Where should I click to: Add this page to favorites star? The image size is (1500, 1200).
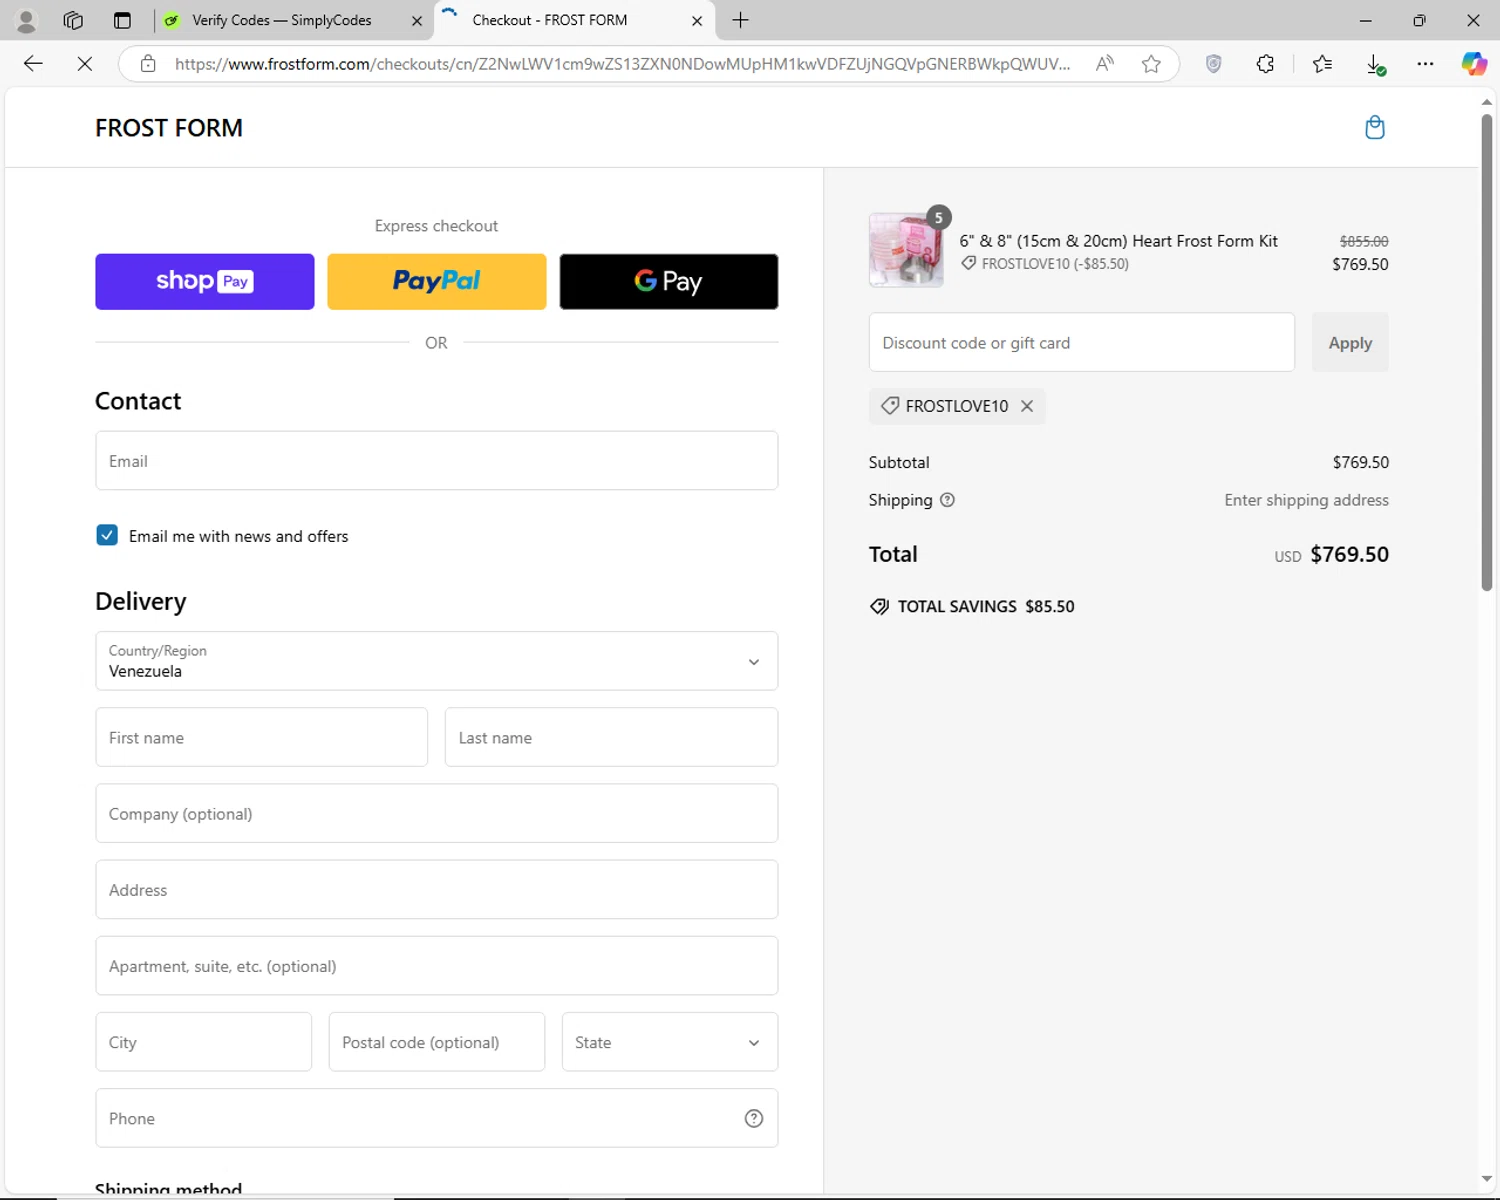pyautogui.click(x=1151, y=64)
